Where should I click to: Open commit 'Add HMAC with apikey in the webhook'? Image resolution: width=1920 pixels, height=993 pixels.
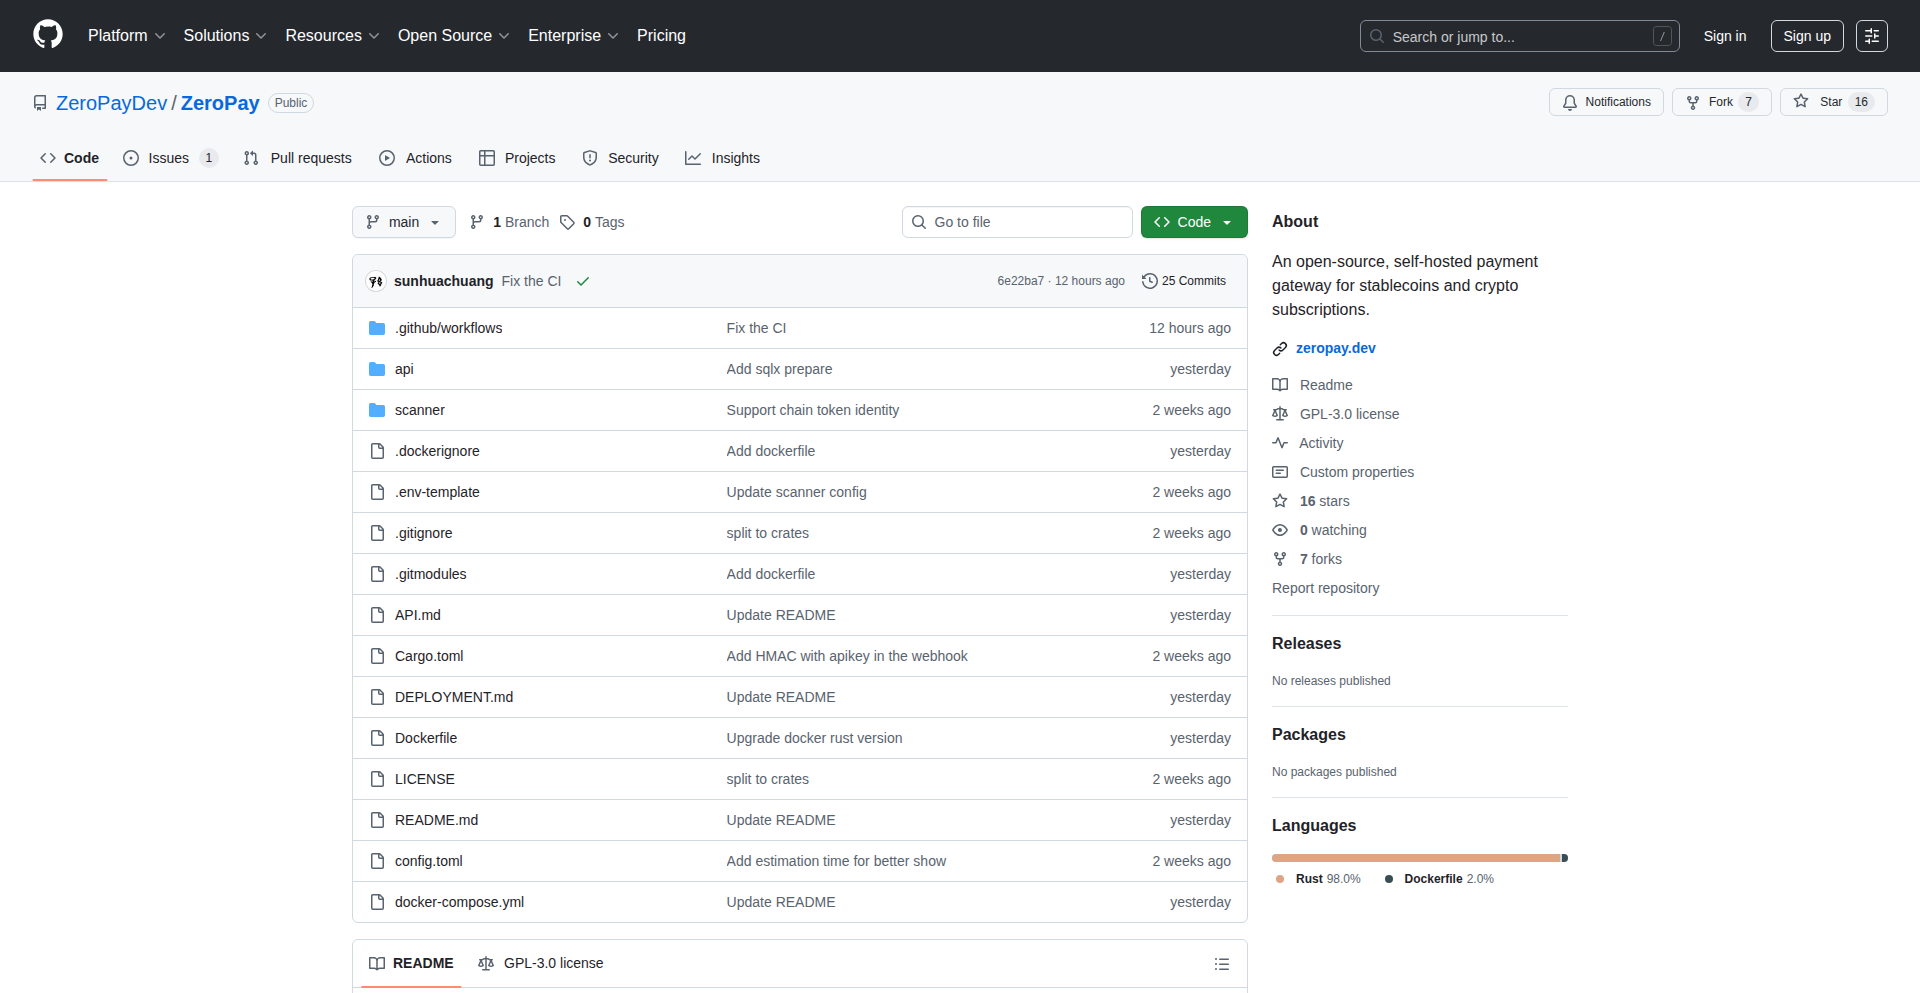847,656
